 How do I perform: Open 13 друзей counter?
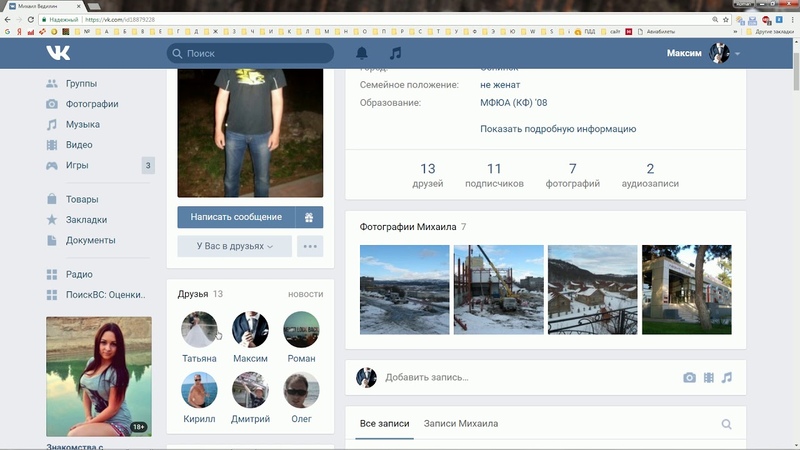pyautogui.click(x=428, y=175)
